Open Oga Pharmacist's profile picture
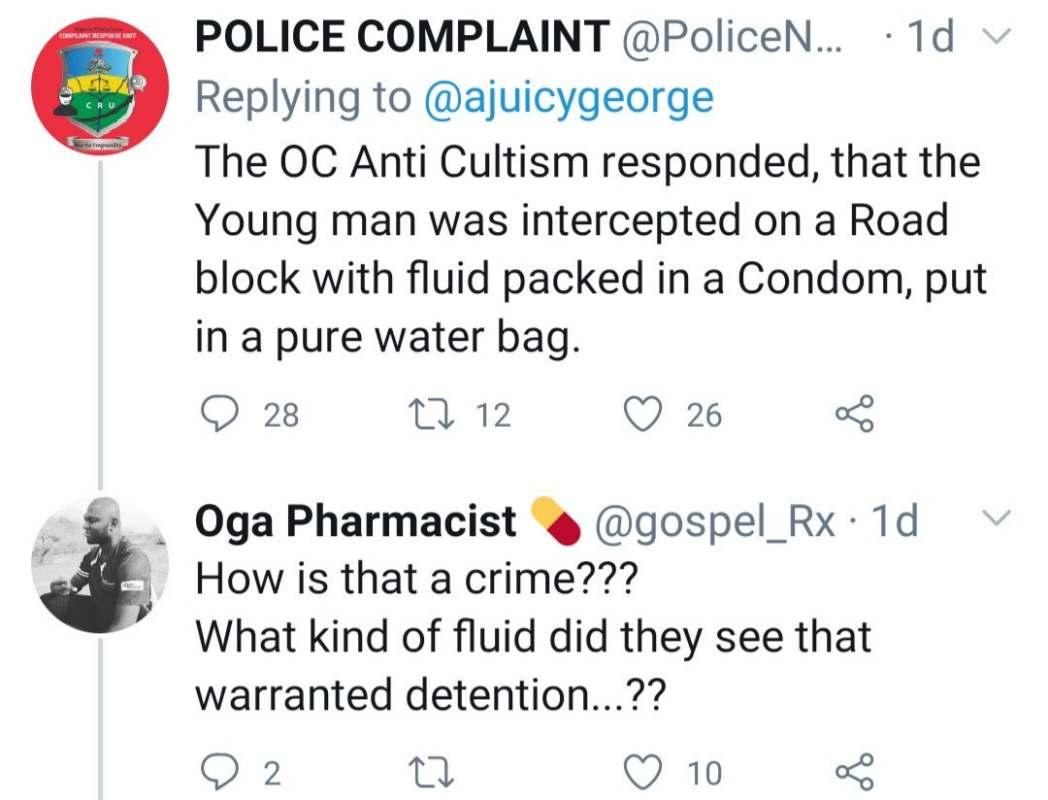The image size is (1048, 800). pos(101,565)
